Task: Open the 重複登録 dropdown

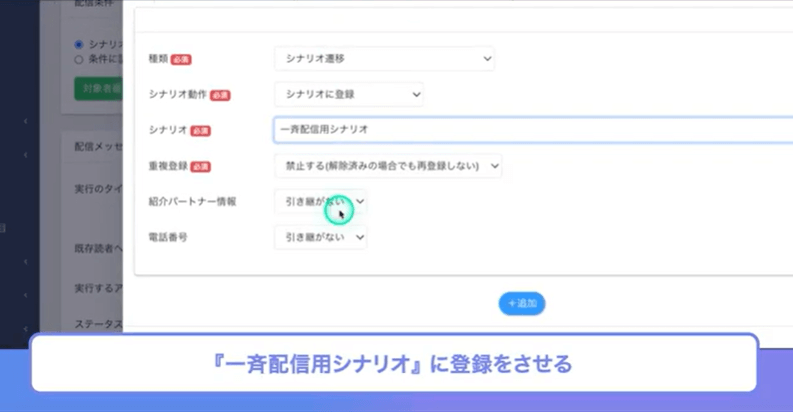Action: pyautogui.click(x=387, y=166)
